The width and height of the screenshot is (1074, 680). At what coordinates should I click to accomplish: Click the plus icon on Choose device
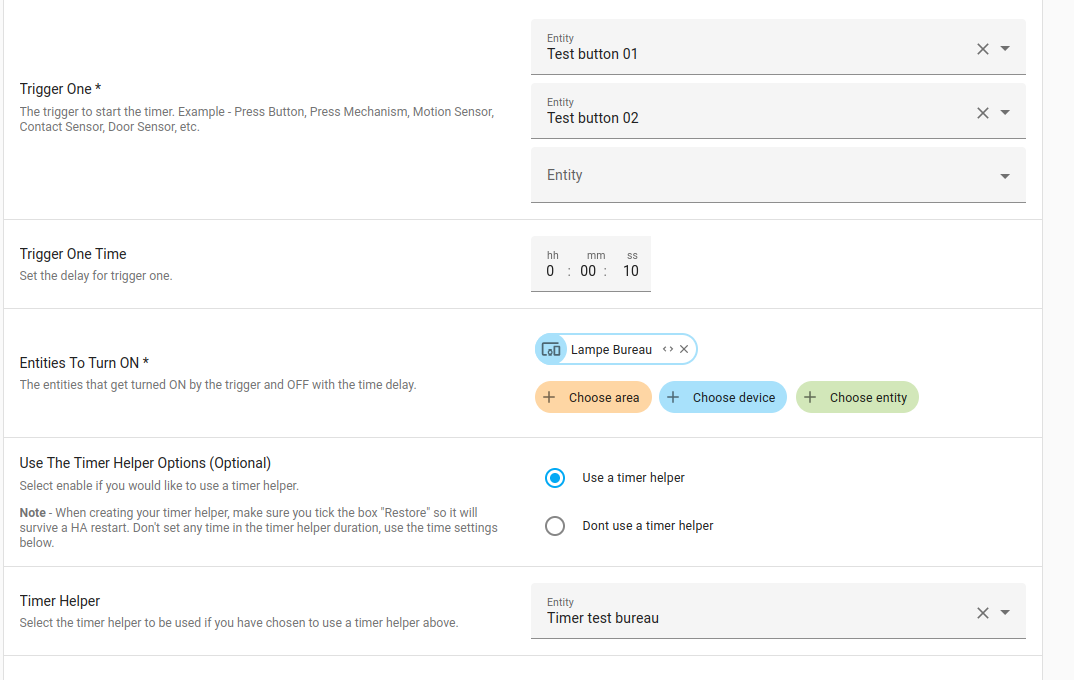tap(672, 397)
